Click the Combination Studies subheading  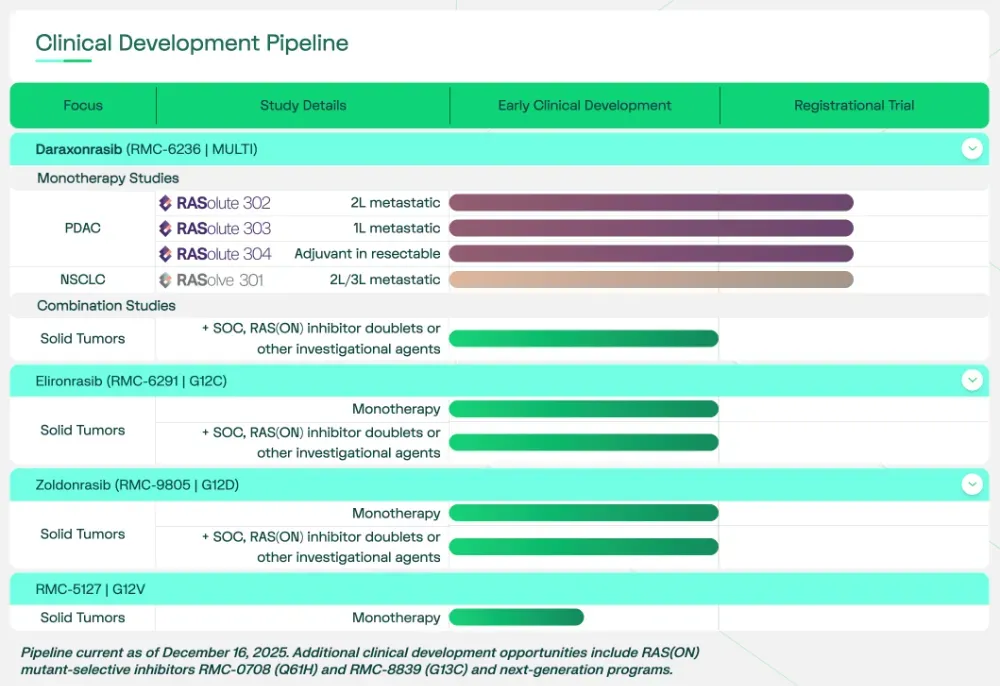coord(106,306)
